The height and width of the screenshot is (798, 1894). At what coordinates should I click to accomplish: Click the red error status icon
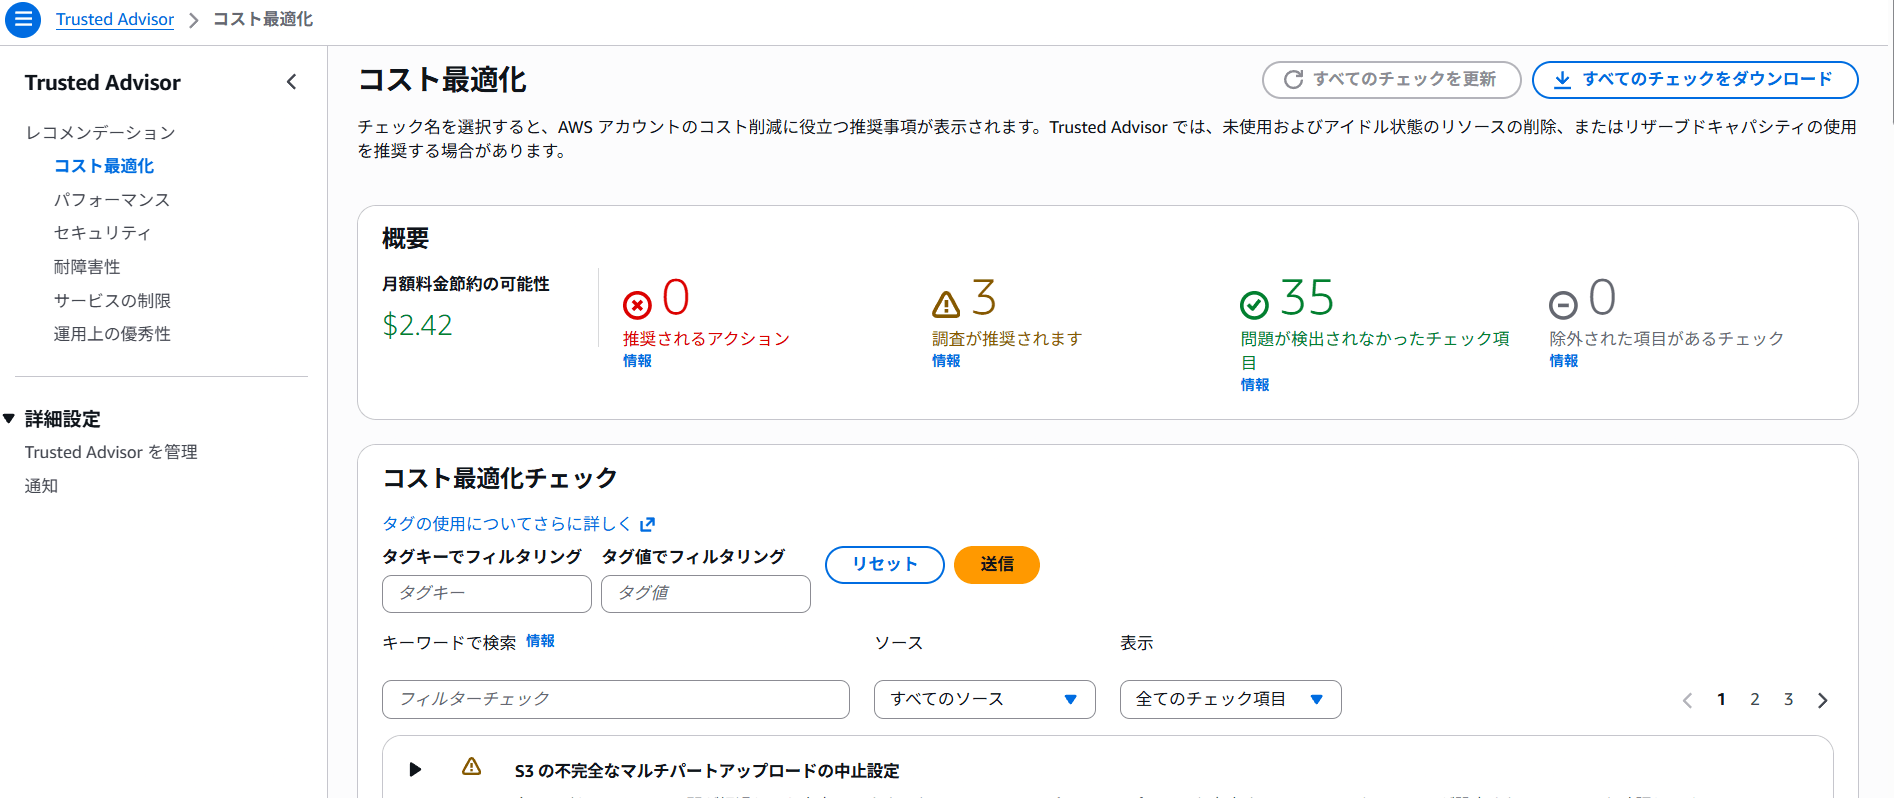pyautogui.click(x=637, y=304)
